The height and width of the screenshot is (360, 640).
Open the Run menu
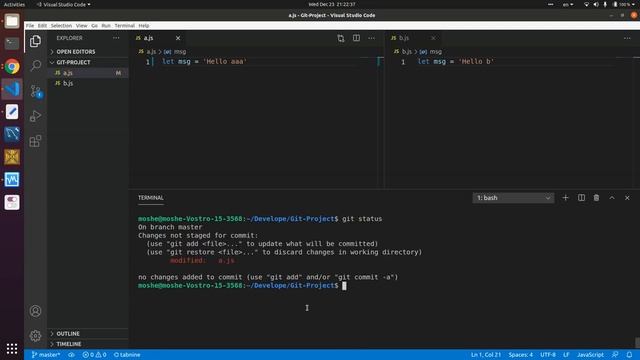[106, 25]
